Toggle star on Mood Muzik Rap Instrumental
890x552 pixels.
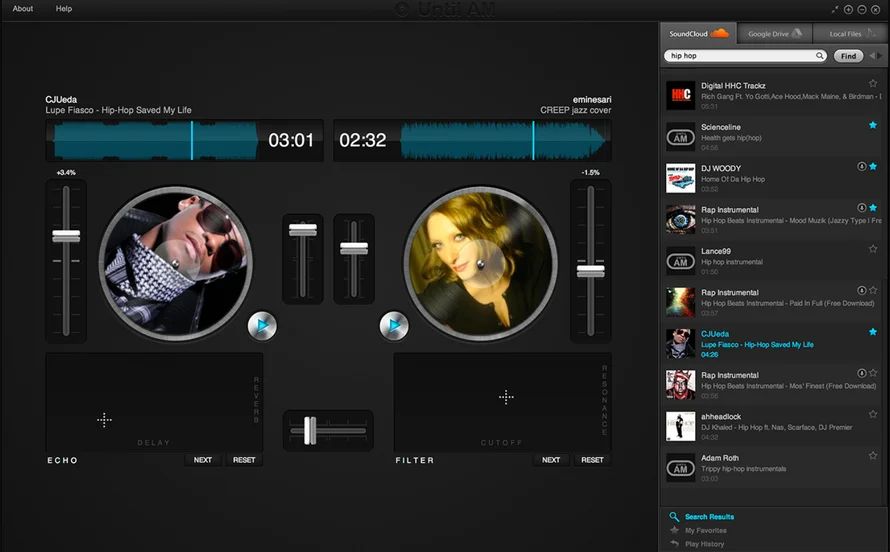point(873,208)
